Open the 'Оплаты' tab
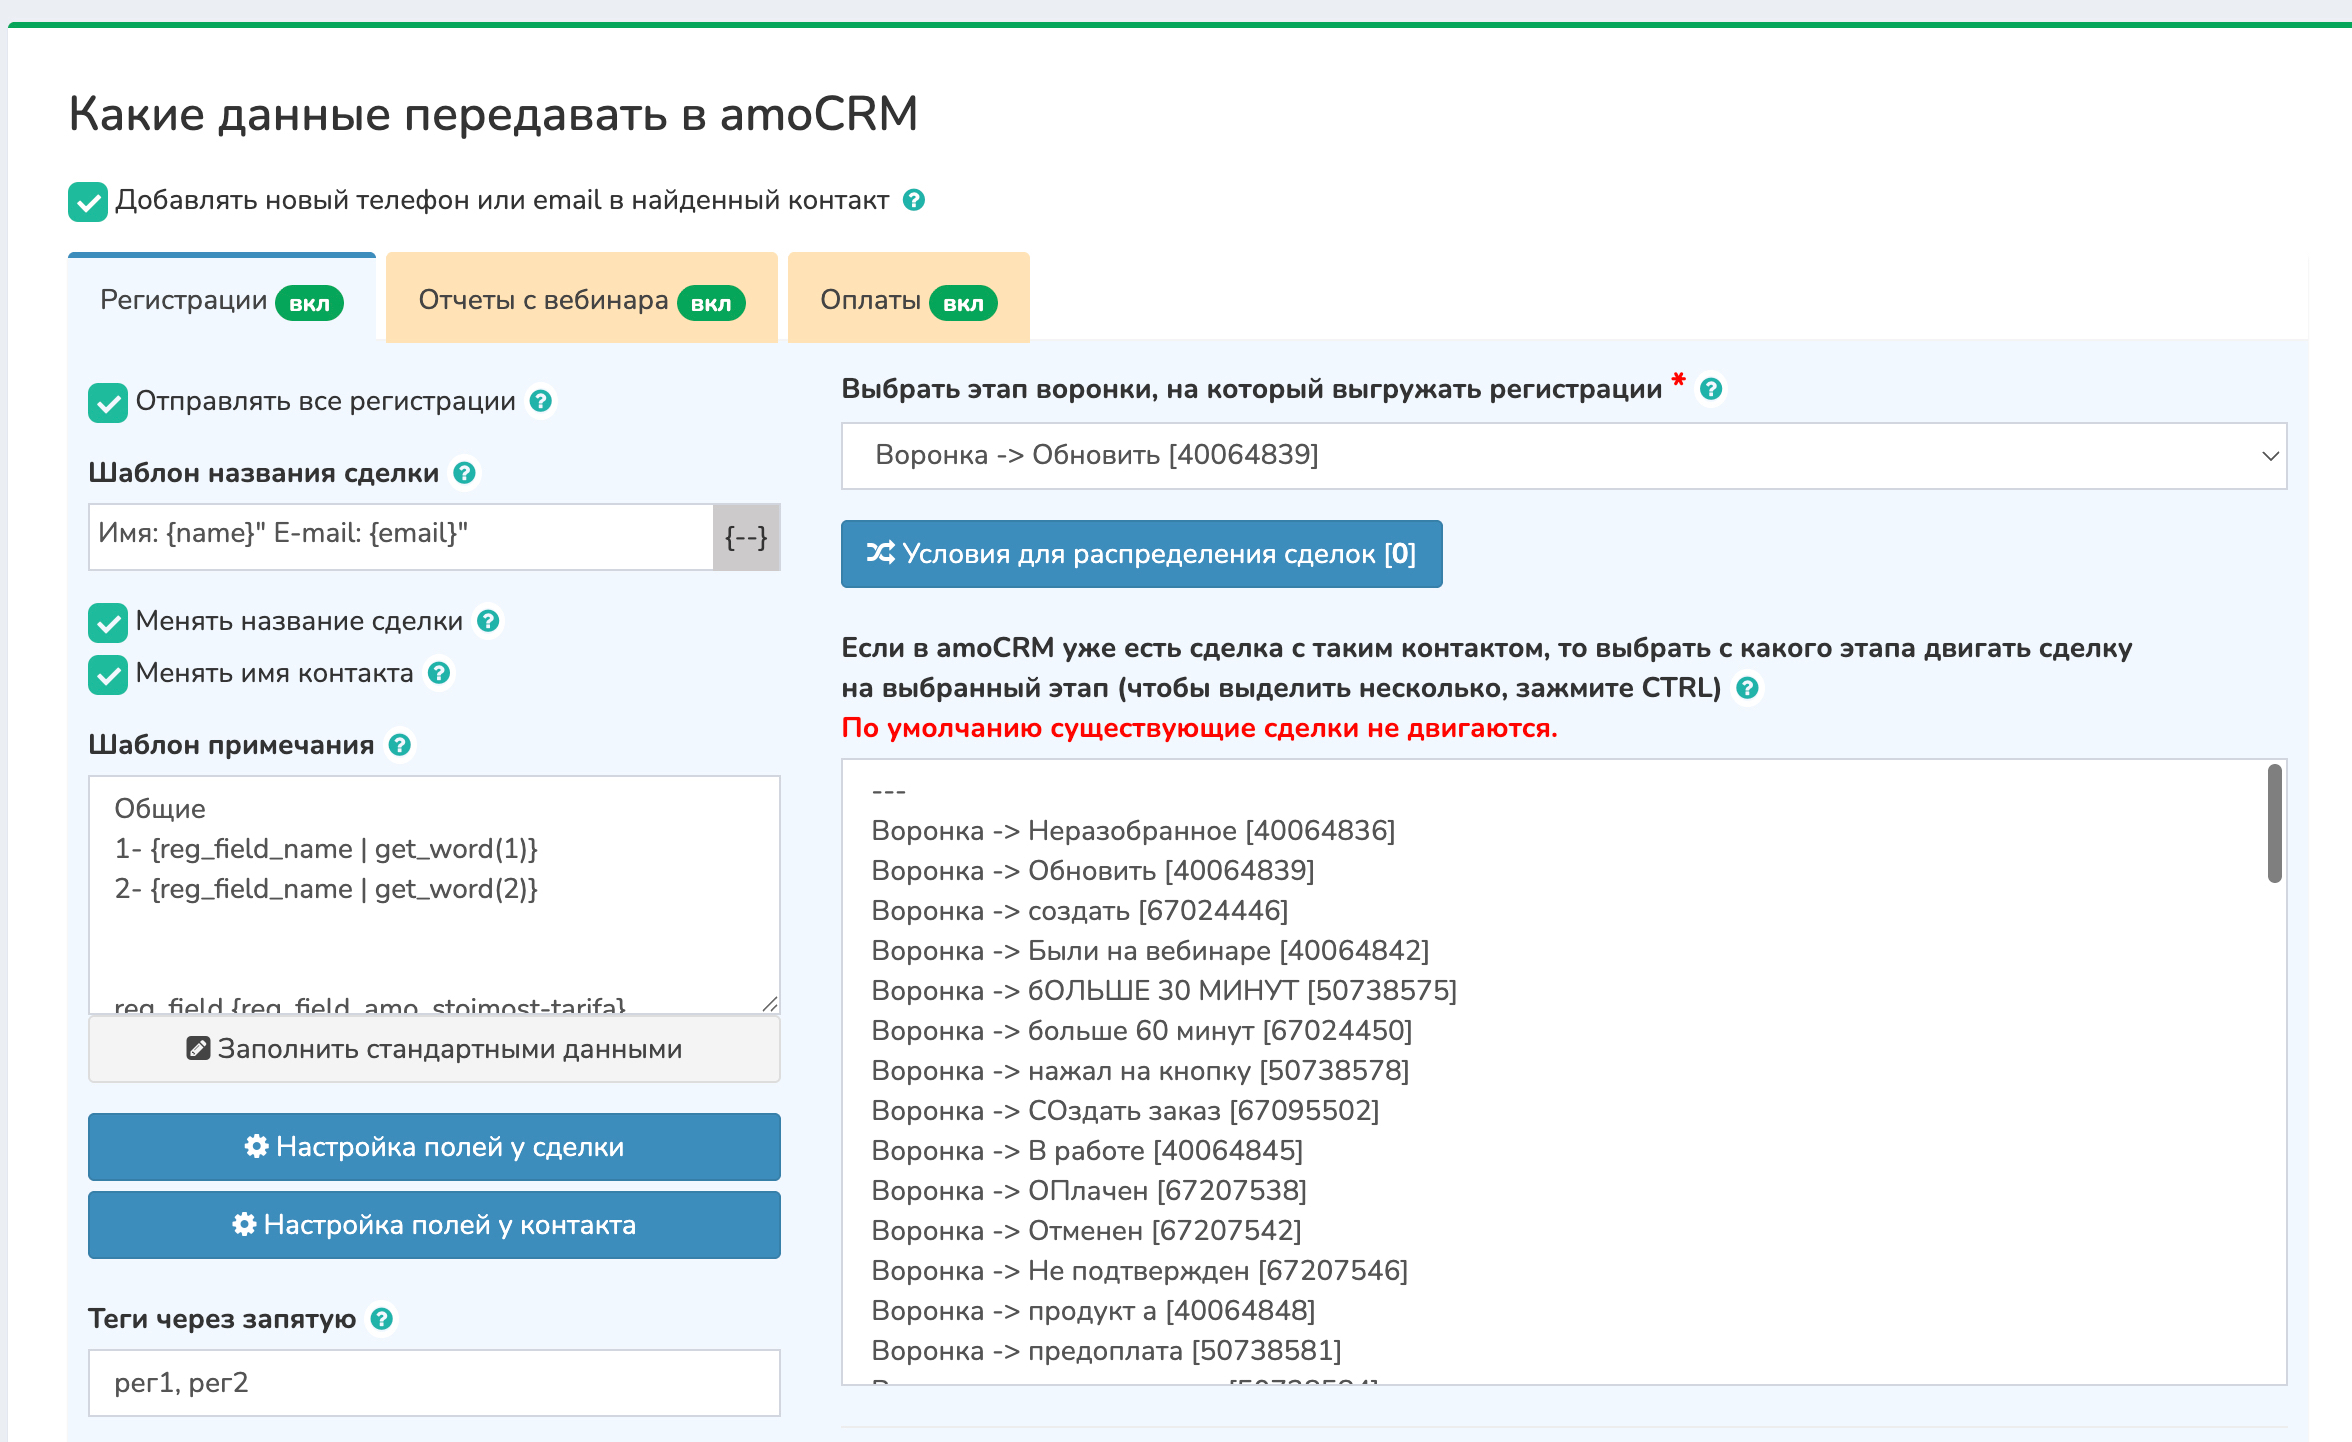2352x1442 pixels. [907, 300]
